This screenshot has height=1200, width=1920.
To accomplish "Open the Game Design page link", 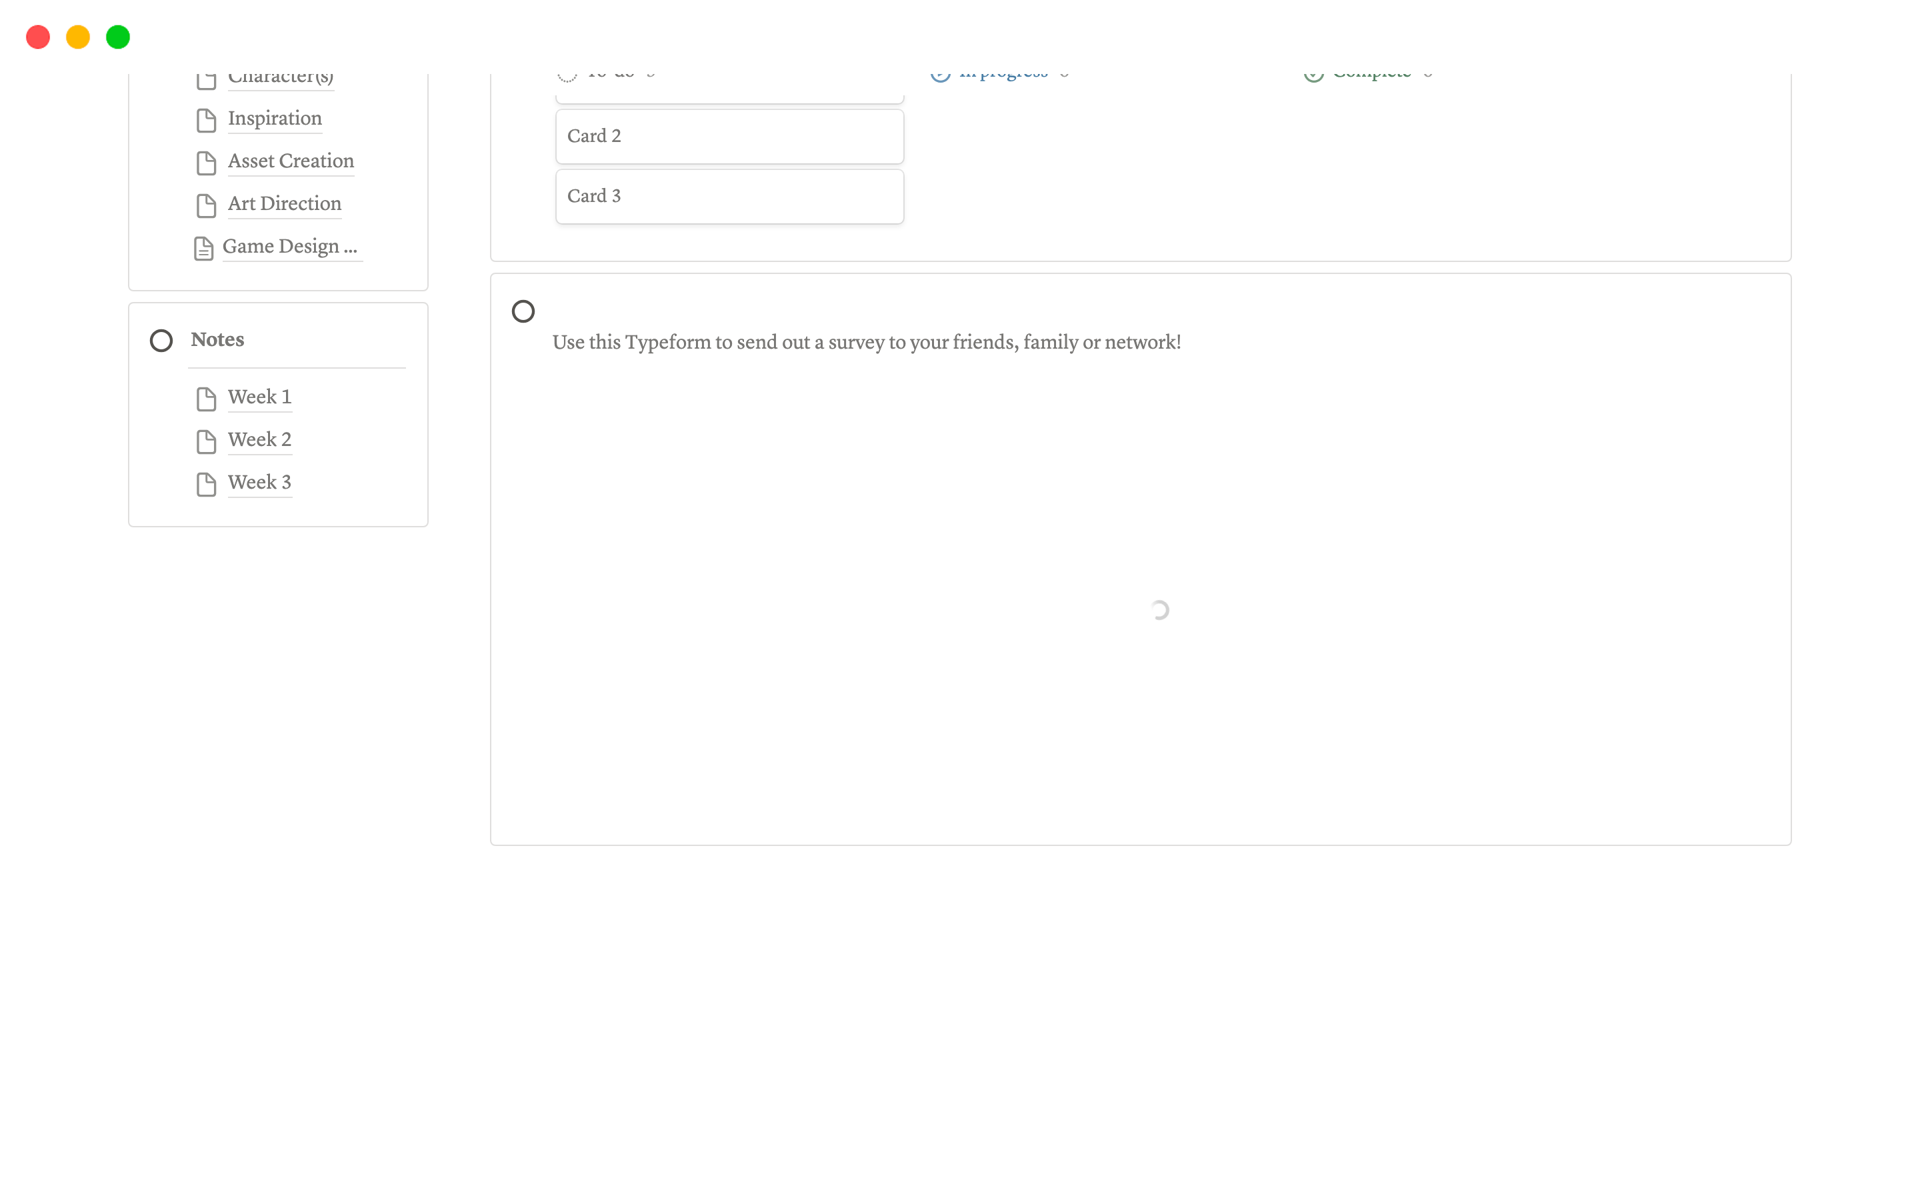I will click(289, 246).
